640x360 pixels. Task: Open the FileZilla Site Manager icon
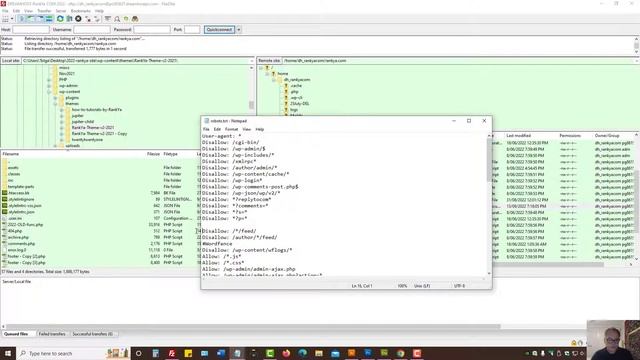pyautogui.click(x=5, y=19)
